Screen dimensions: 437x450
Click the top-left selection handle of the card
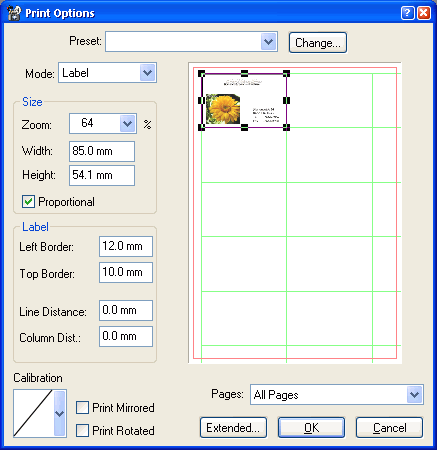202,73
